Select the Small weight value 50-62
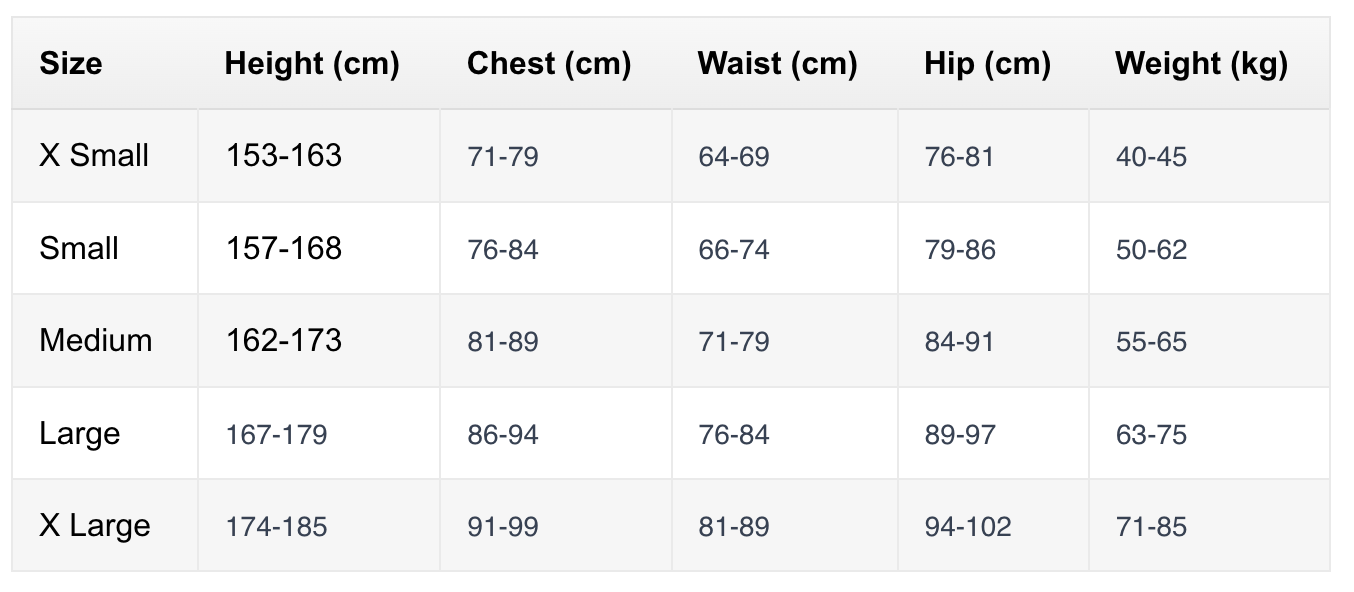This screenshot has height=592, width=1354. point(1151,249)
